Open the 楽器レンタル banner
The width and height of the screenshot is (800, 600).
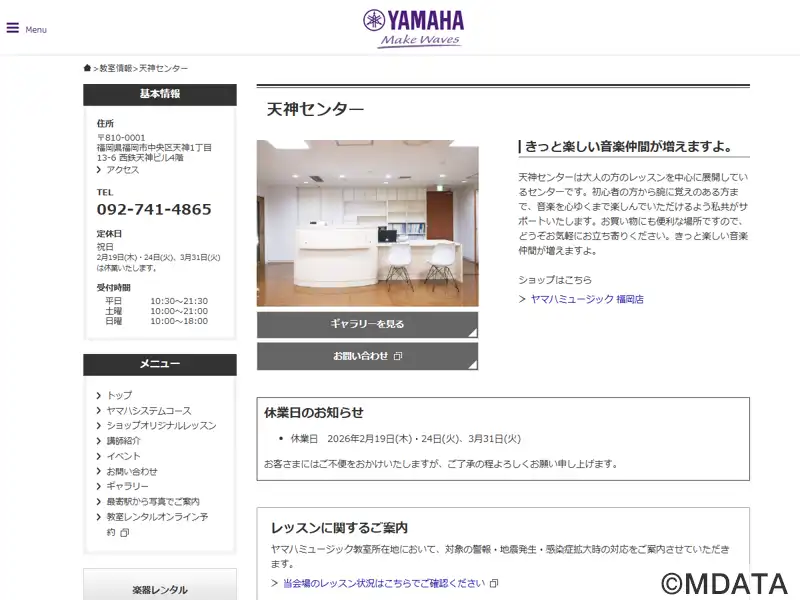[160, 585]
